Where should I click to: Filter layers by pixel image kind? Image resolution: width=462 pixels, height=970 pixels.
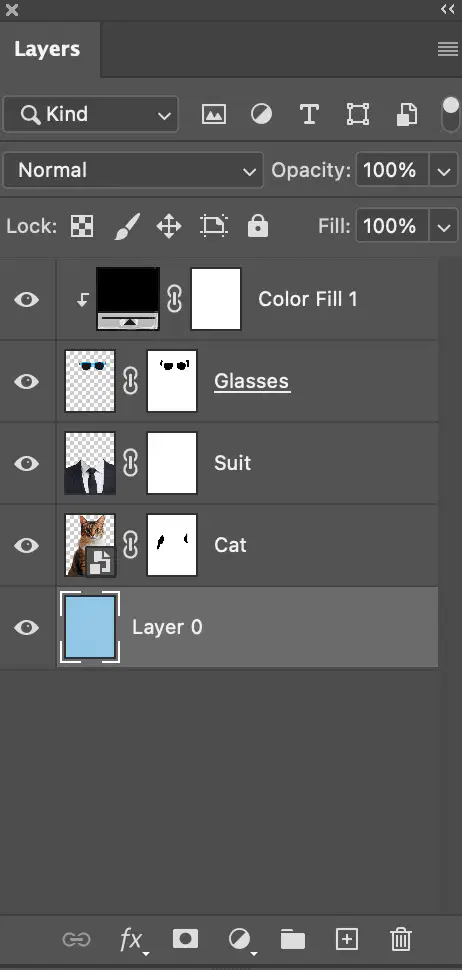point(213,114)
